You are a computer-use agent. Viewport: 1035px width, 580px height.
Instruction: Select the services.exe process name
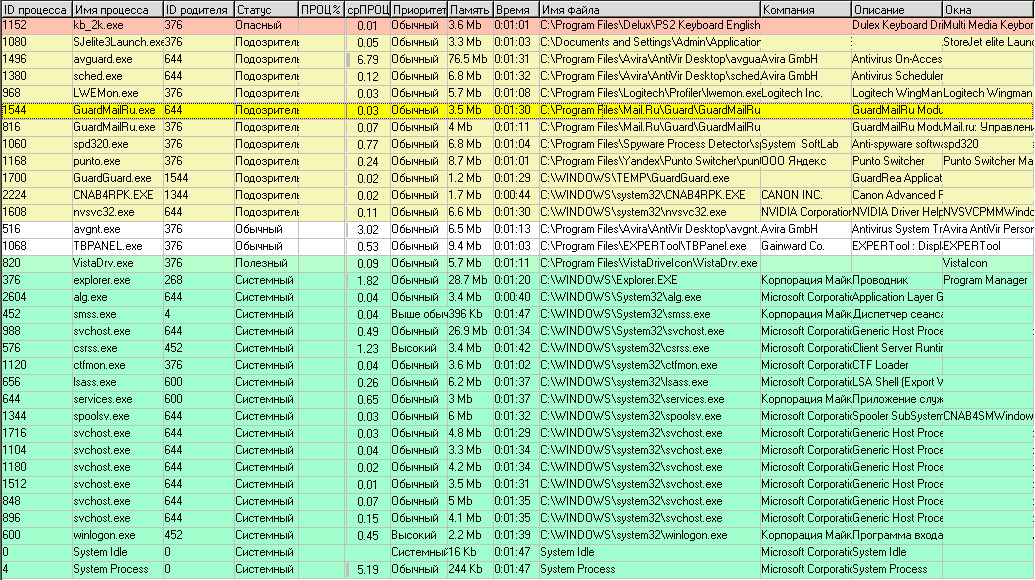pos(103,400)
